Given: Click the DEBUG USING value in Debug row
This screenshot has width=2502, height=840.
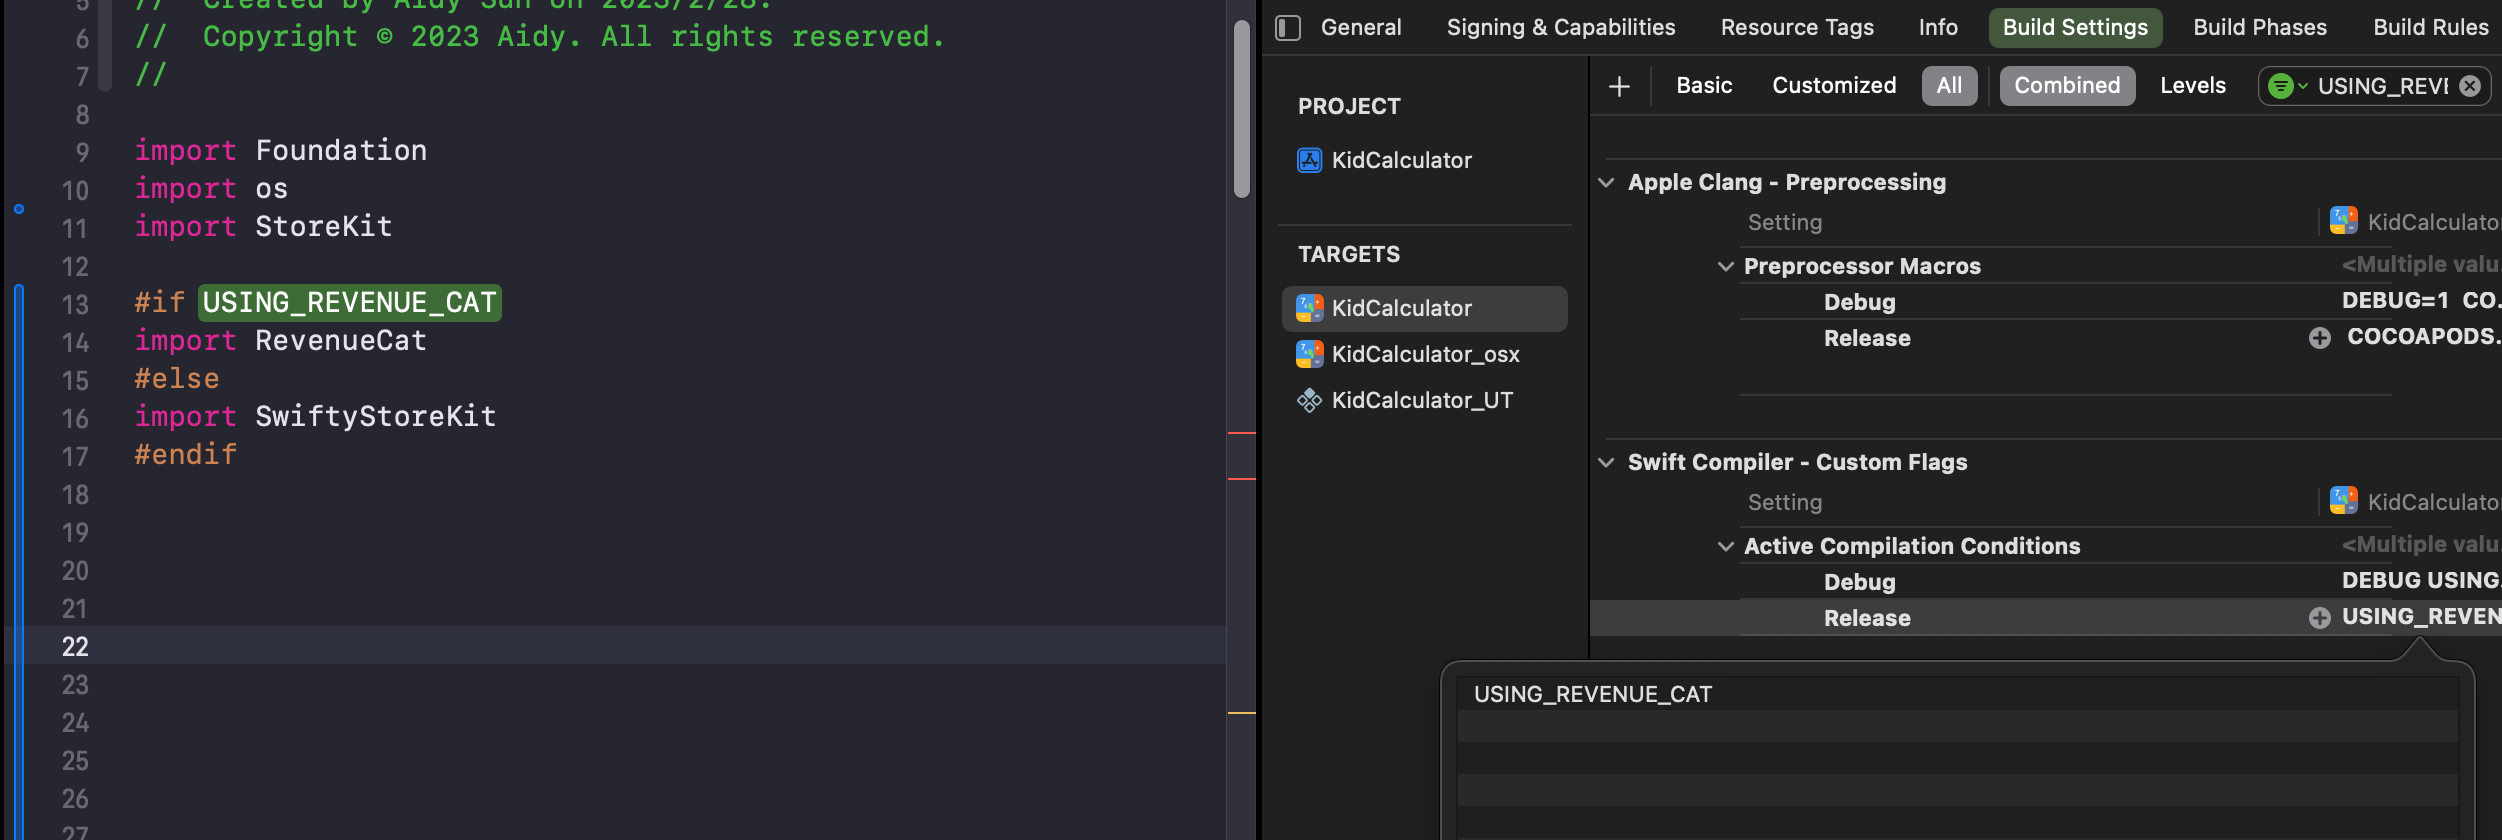Looking at the screenshot, I should point(2421,581).
